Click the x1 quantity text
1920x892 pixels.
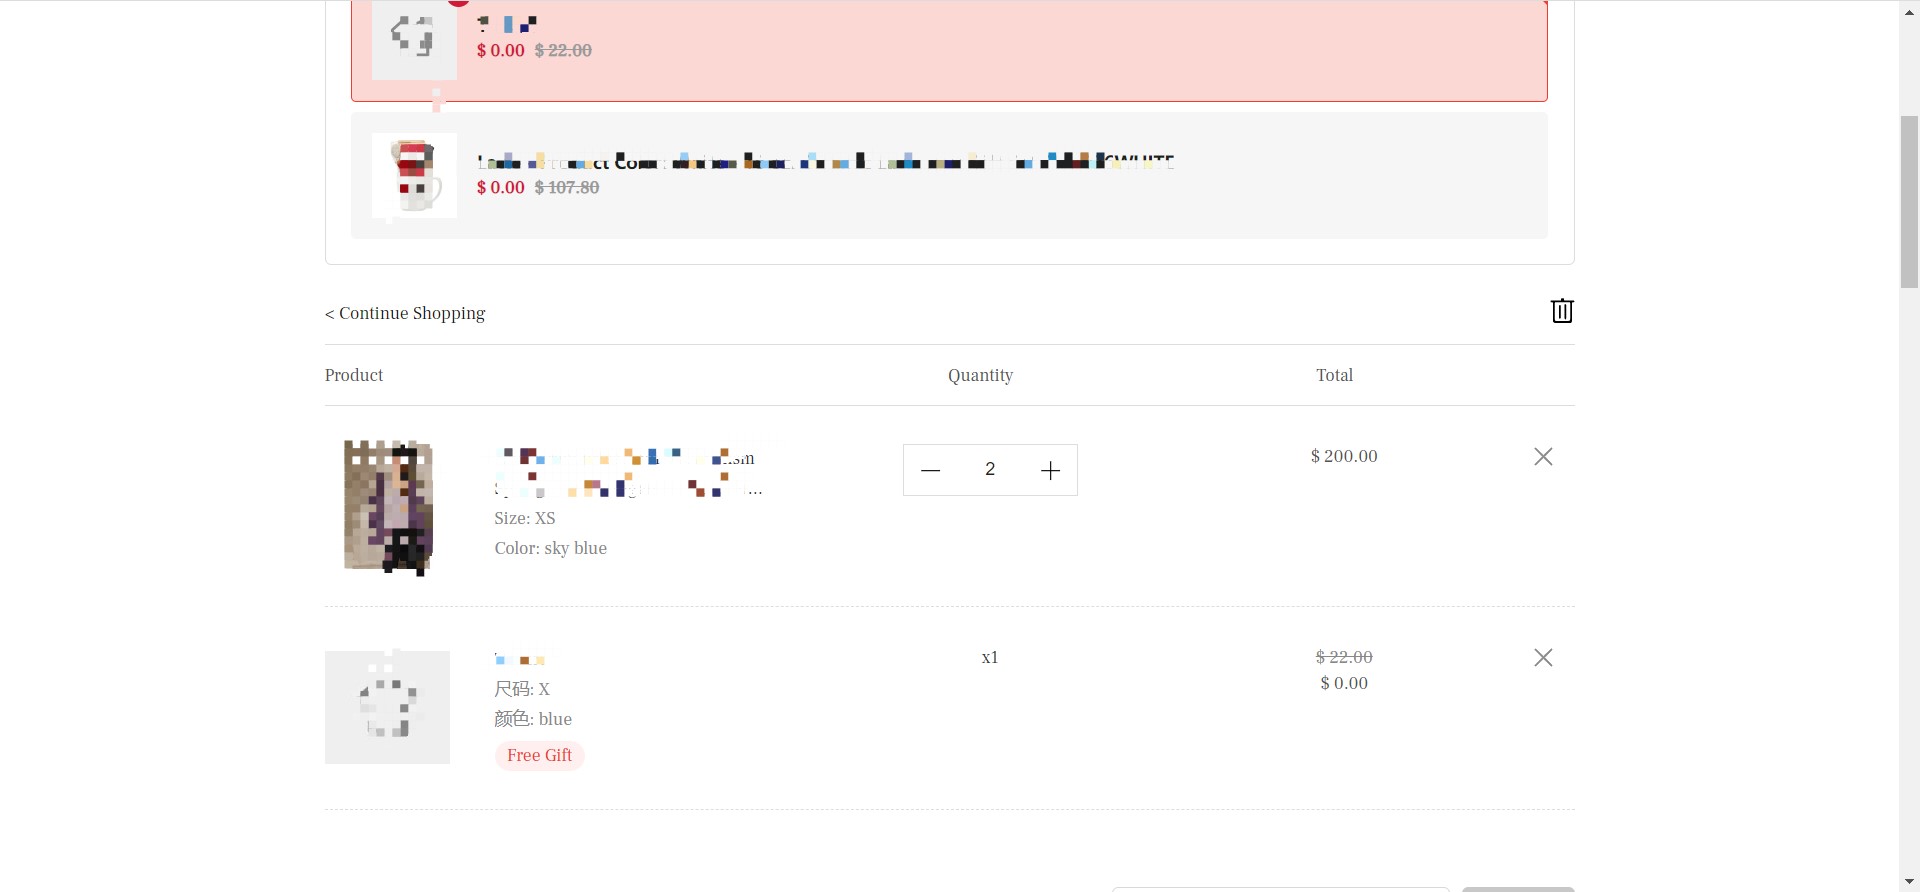tap(990, 657)
